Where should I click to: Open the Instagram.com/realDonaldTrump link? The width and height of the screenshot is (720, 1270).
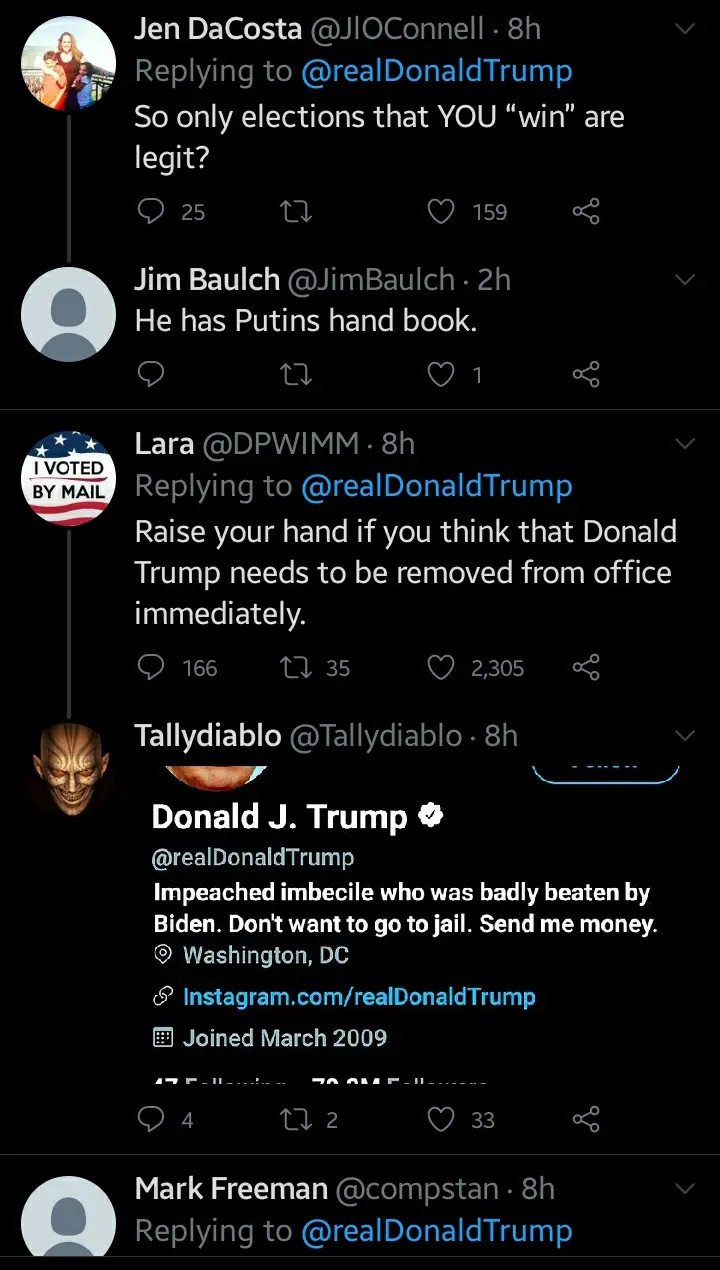point(359,997)
